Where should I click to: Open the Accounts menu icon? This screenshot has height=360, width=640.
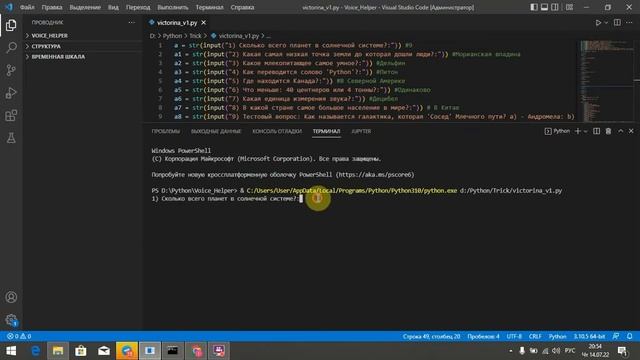pos(11,297)
